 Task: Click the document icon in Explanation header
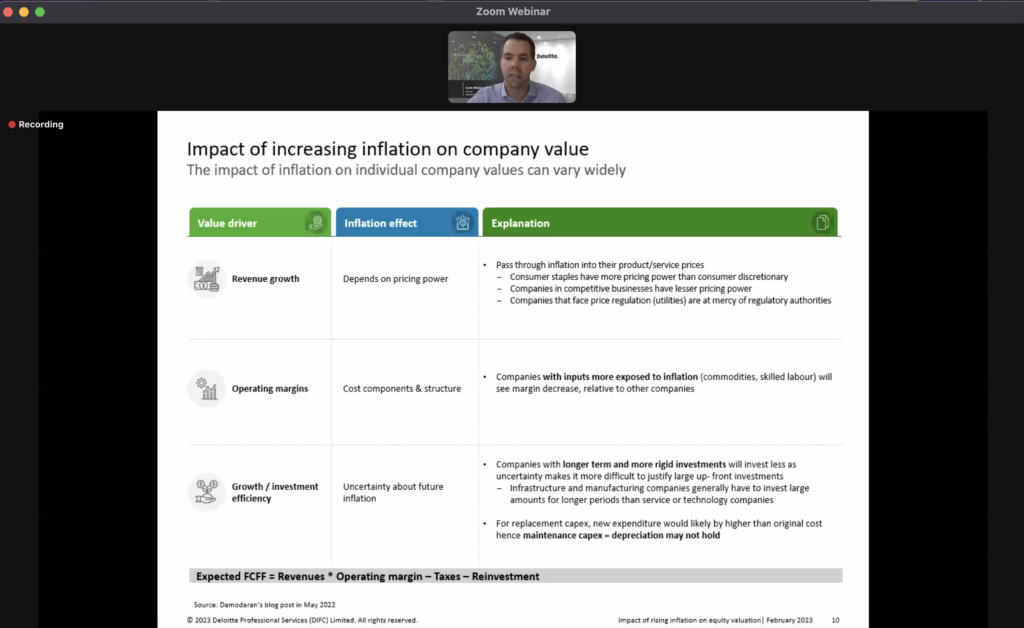click(822, 223)
